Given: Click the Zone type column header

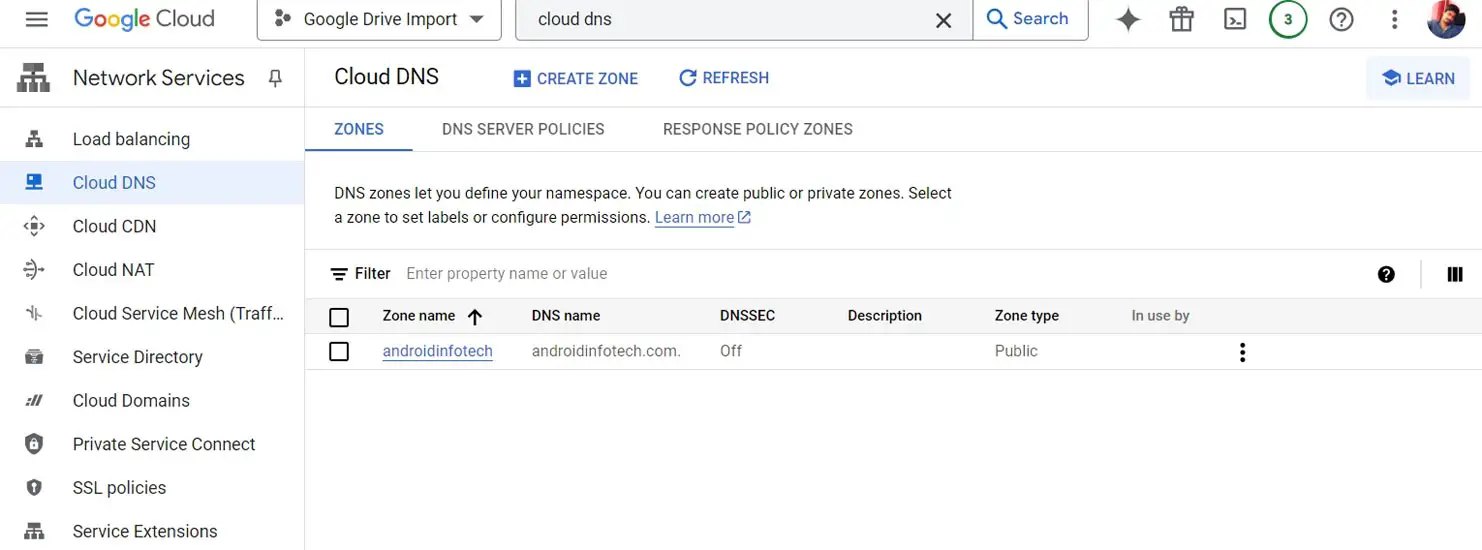Looking at the screenshot, I should pos(1027,316).
